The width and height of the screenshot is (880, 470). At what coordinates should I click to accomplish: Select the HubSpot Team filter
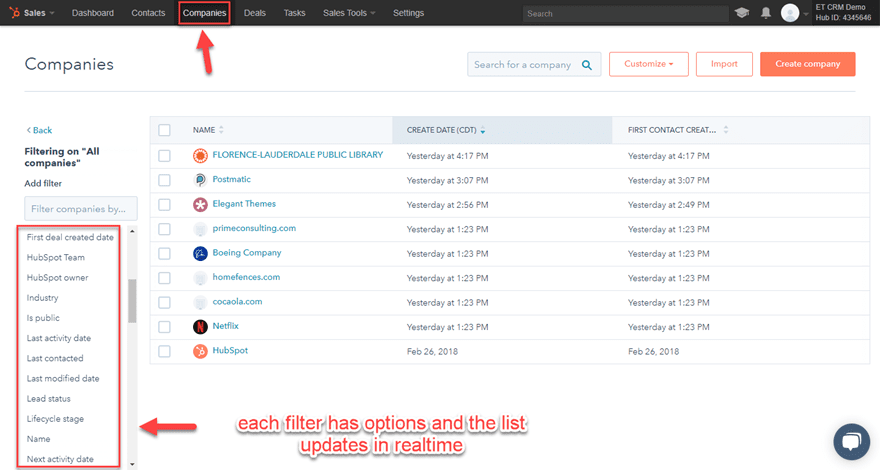point(56,257)
